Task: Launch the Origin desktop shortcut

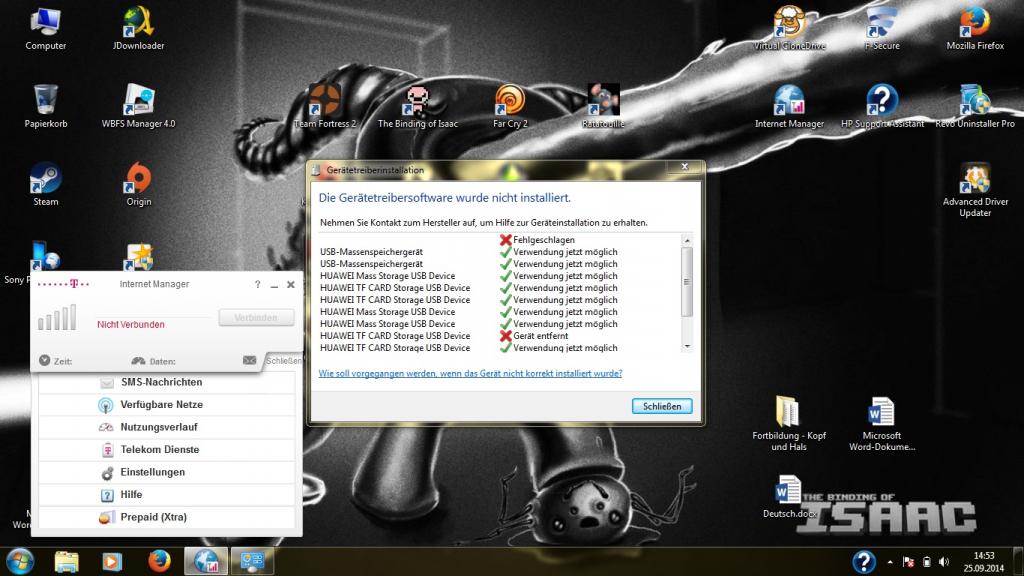Action: point(138,184)
